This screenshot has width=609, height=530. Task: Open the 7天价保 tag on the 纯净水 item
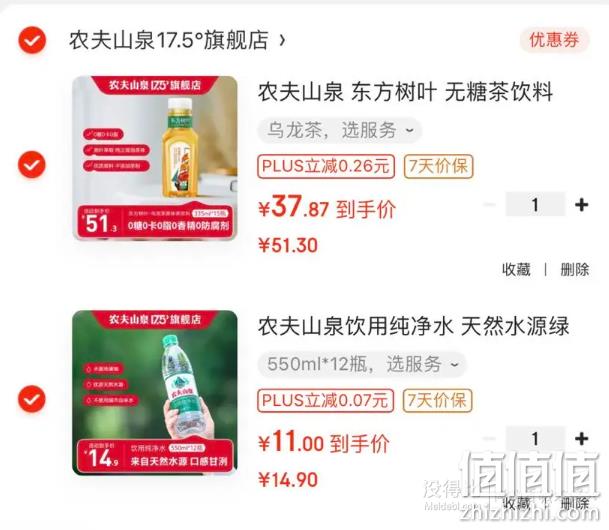[437, 400]
